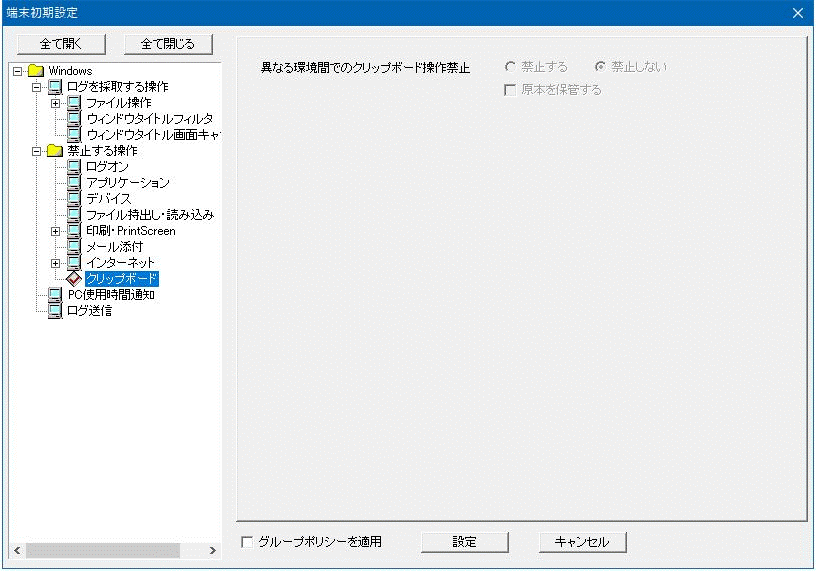Click the monitor icon beside メール添付

tap(74, 247)
